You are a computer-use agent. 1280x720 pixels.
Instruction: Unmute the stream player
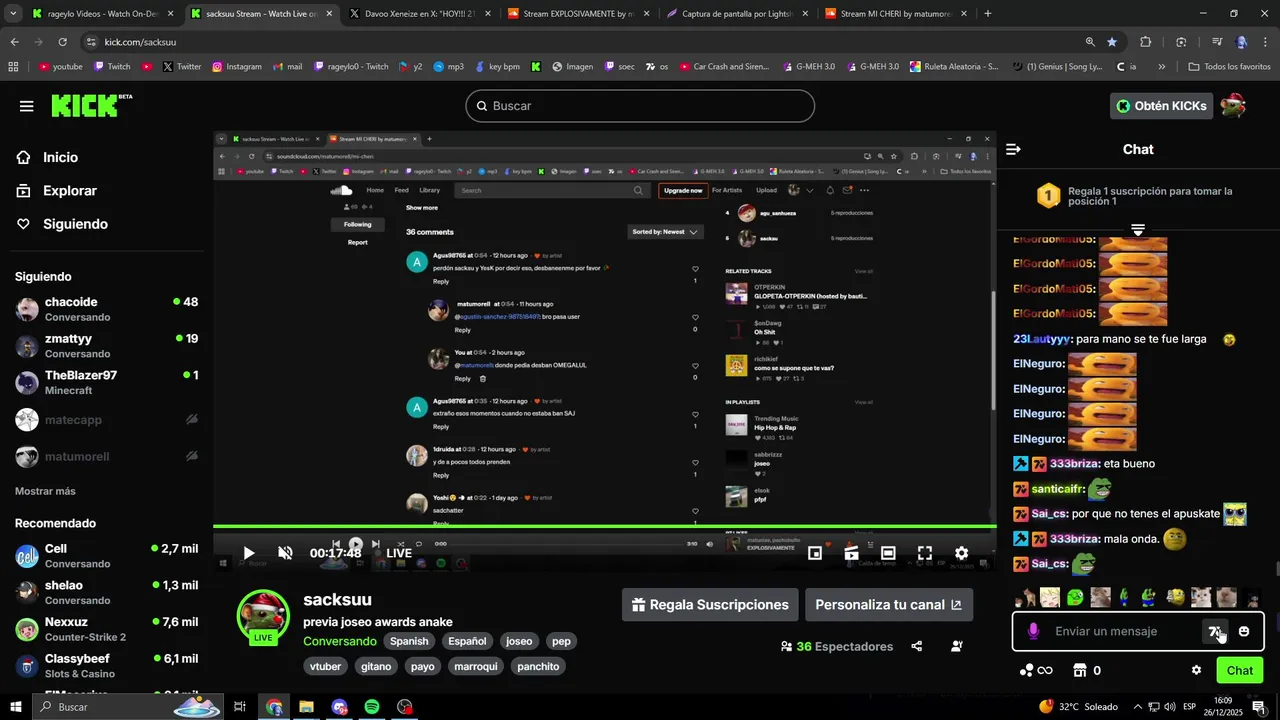(x=285, y=553)
